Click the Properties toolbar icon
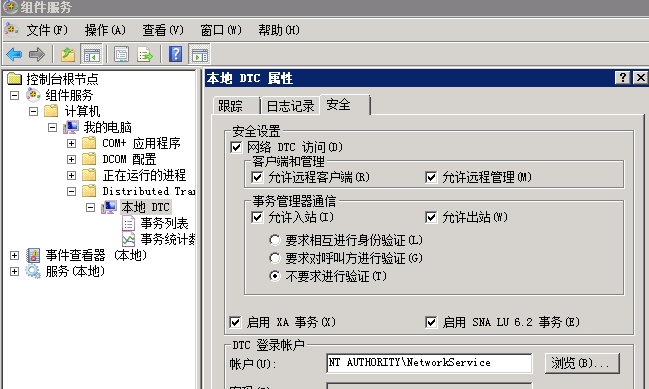Screen dimensions: 649x389 pyautogui.click(x=122, y=54)
